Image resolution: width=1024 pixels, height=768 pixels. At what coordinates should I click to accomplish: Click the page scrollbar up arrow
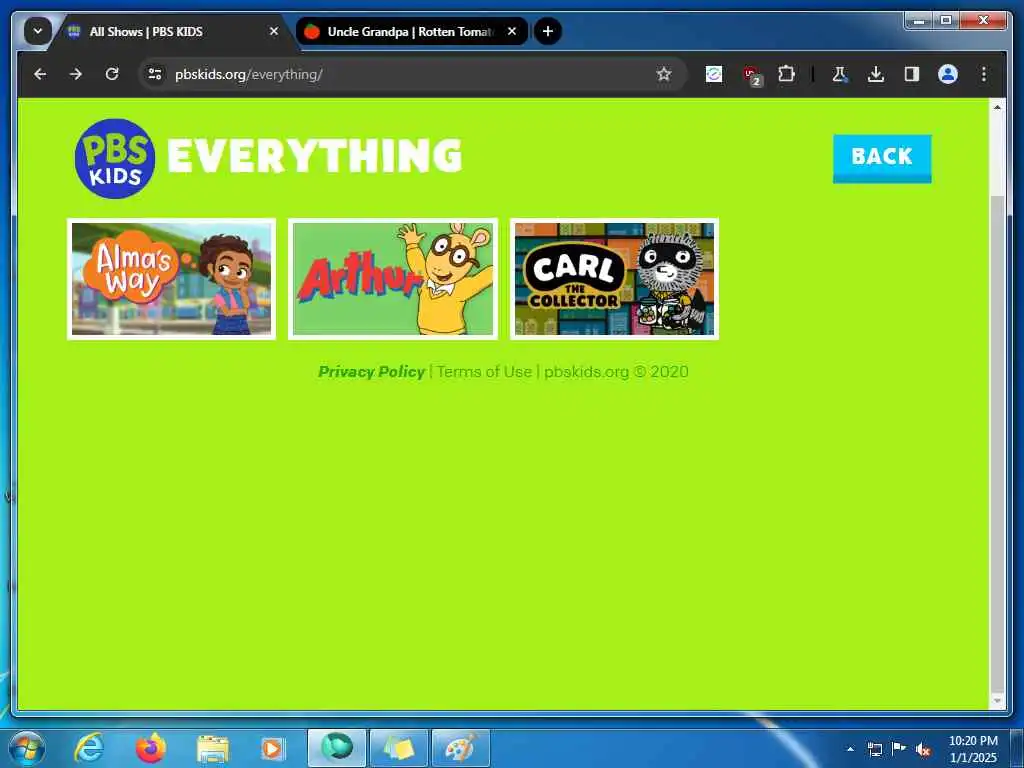997,106
